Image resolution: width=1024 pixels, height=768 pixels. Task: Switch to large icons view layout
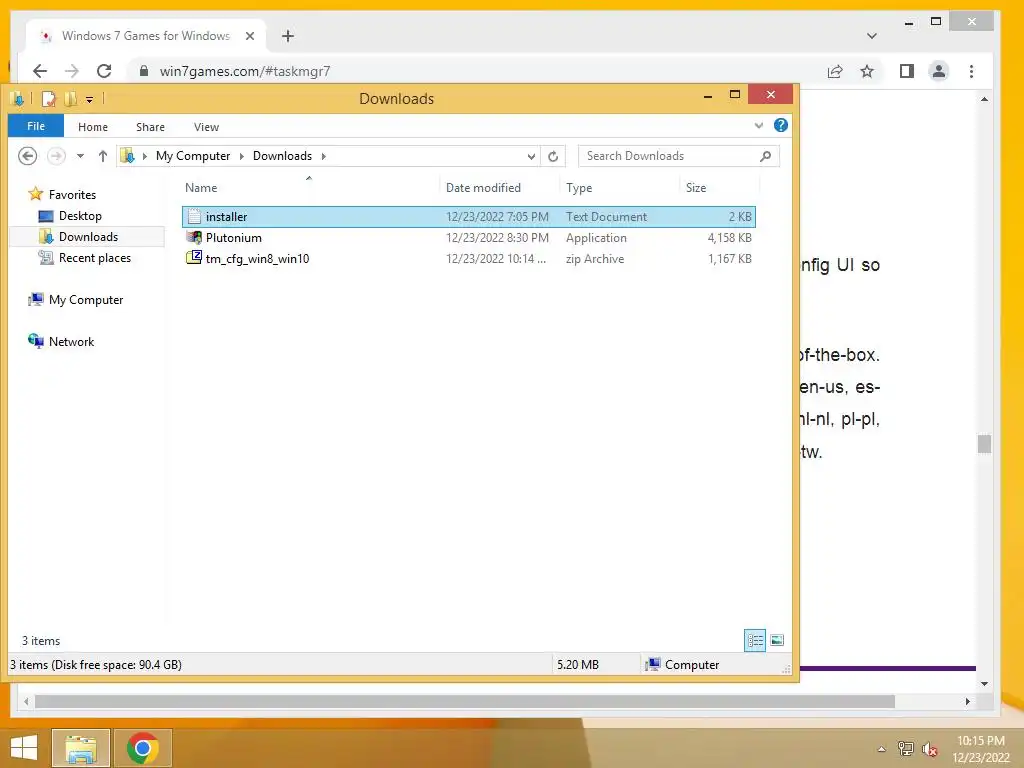click(777, 641)
